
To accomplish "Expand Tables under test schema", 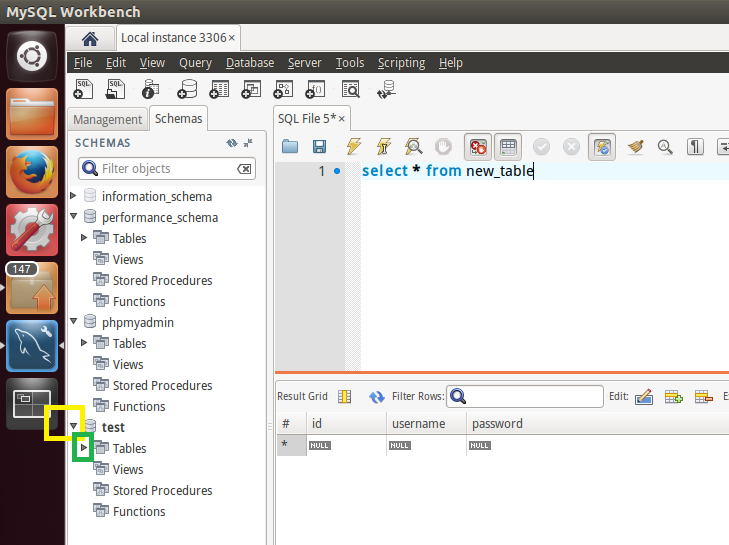I will (x=84, y=448).
